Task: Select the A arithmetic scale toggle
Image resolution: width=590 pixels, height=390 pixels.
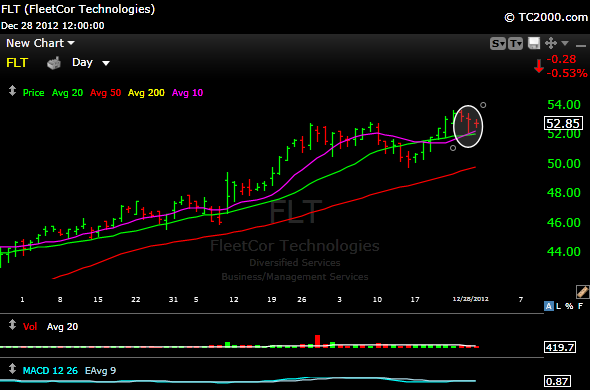Action: point(549,306)
